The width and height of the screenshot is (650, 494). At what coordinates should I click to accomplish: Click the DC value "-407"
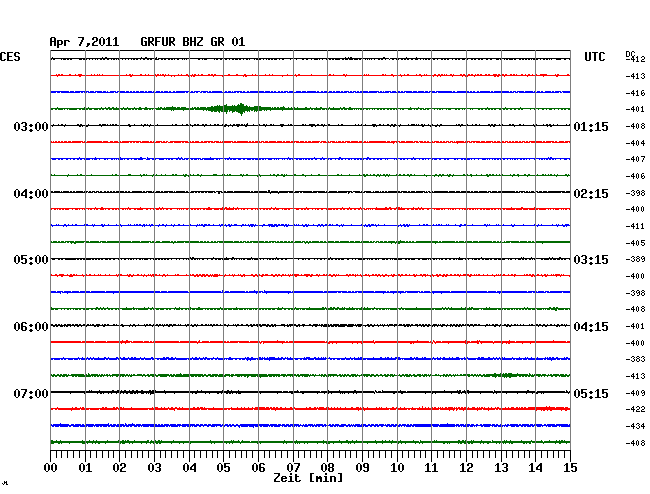[x=635, y=159]
